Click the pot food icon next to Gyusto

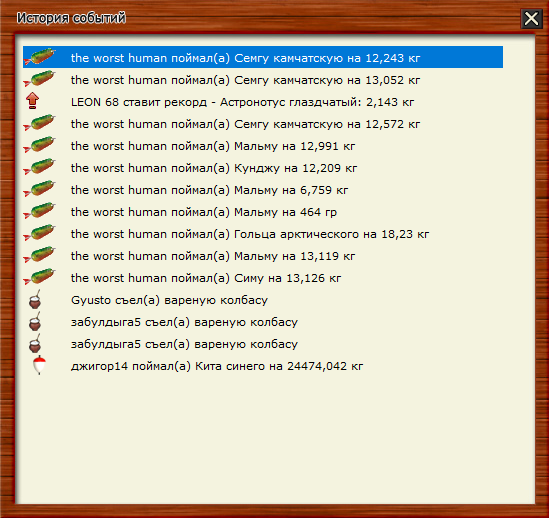click(x=35, y=299)
